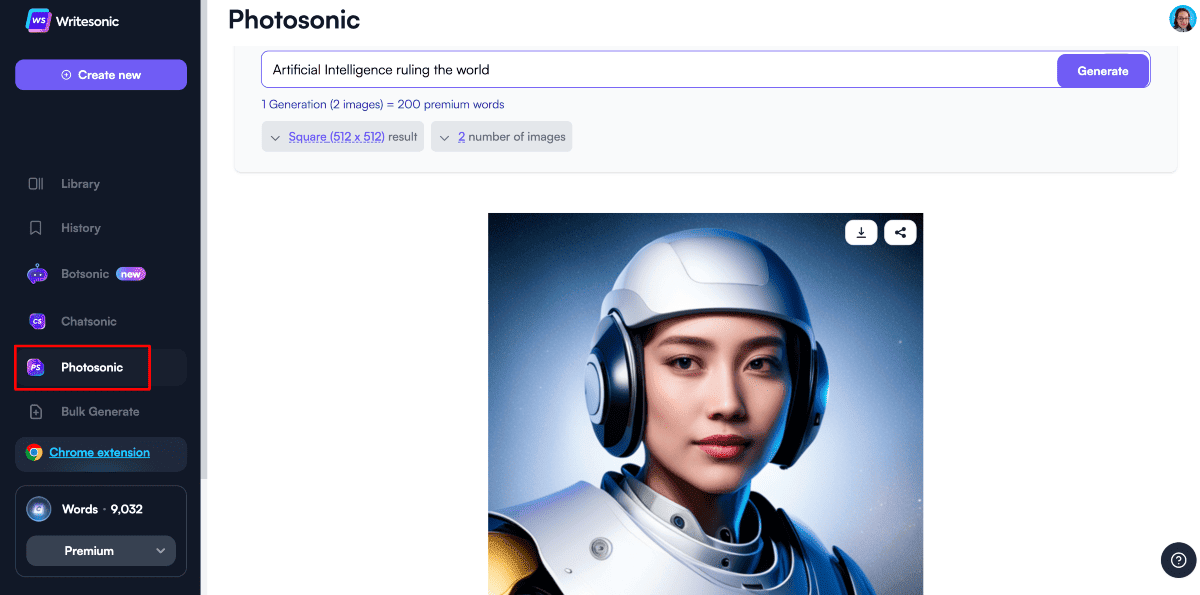Open the Chrome extension link

pyautogui.click(x=99, y=453)
